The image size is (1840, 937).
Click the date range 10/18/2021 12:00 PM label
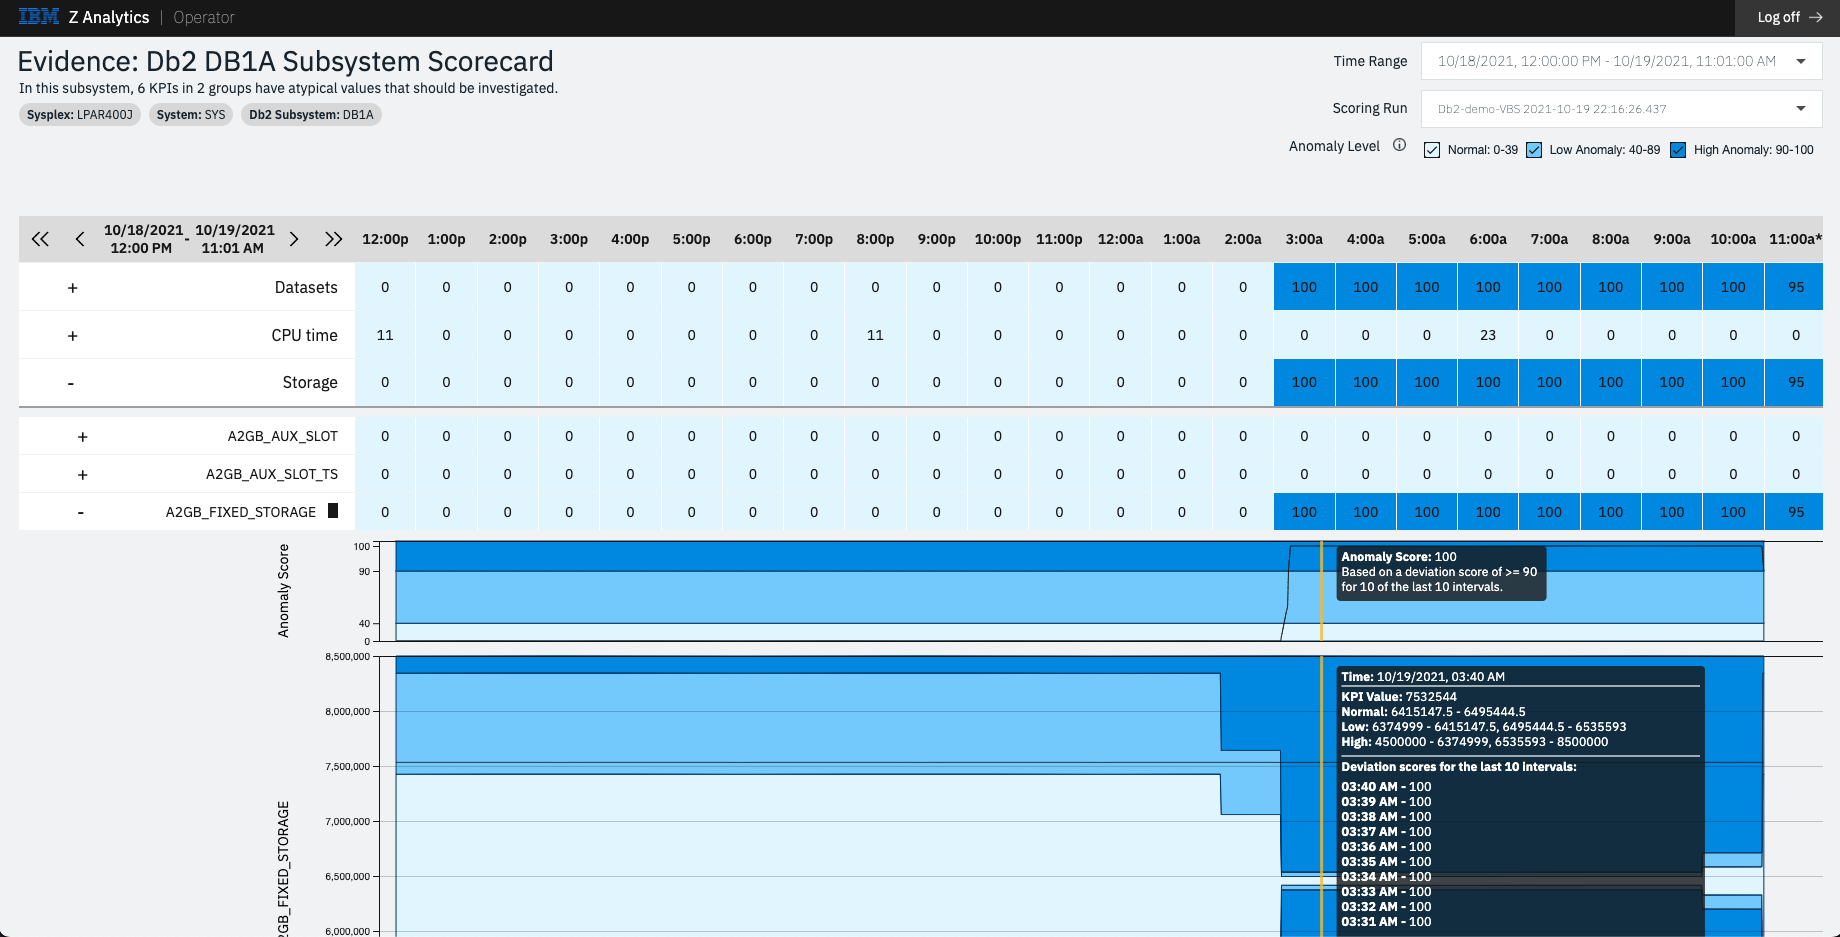[x=142, y=239]
